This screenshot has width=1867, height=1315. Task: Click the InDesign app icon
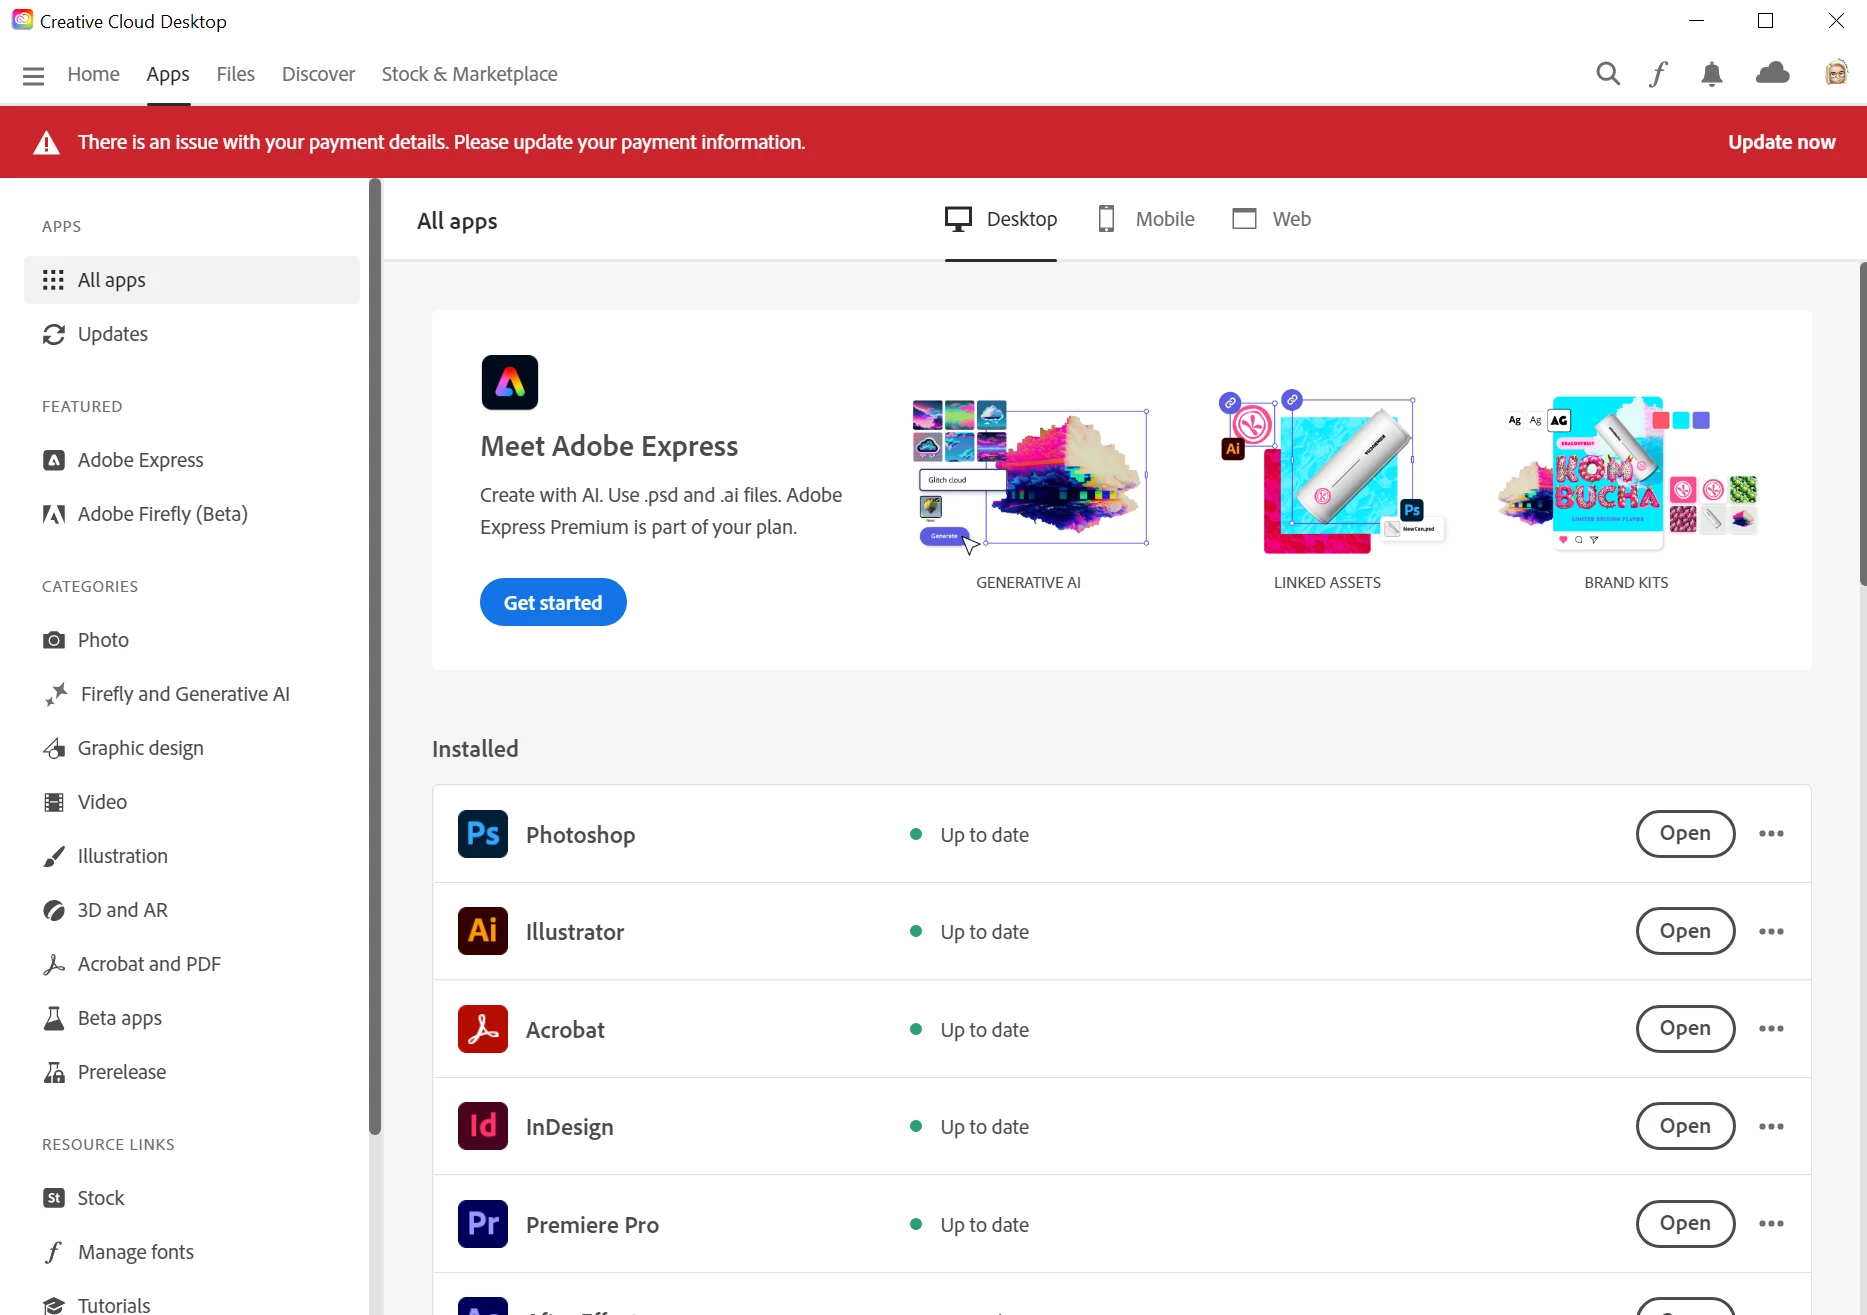tap(483, 1126)
